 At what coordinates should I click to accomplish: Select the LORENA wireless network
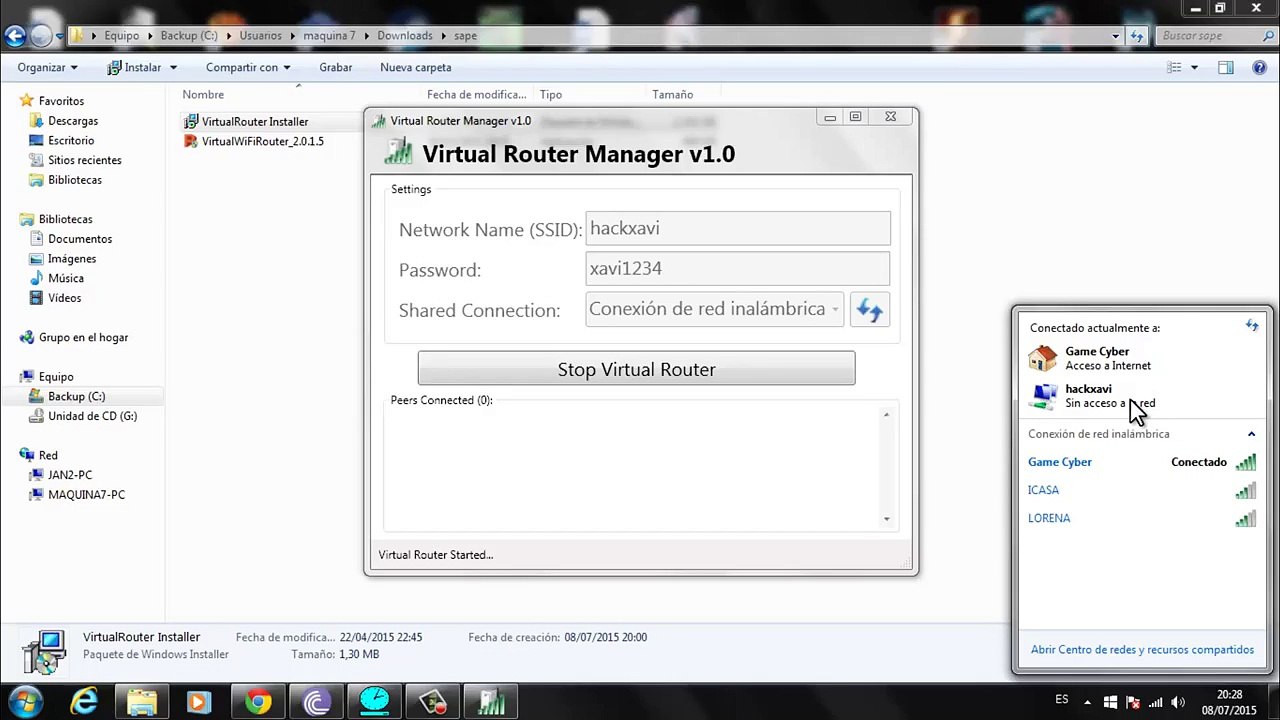click(x=1142, y=518)
